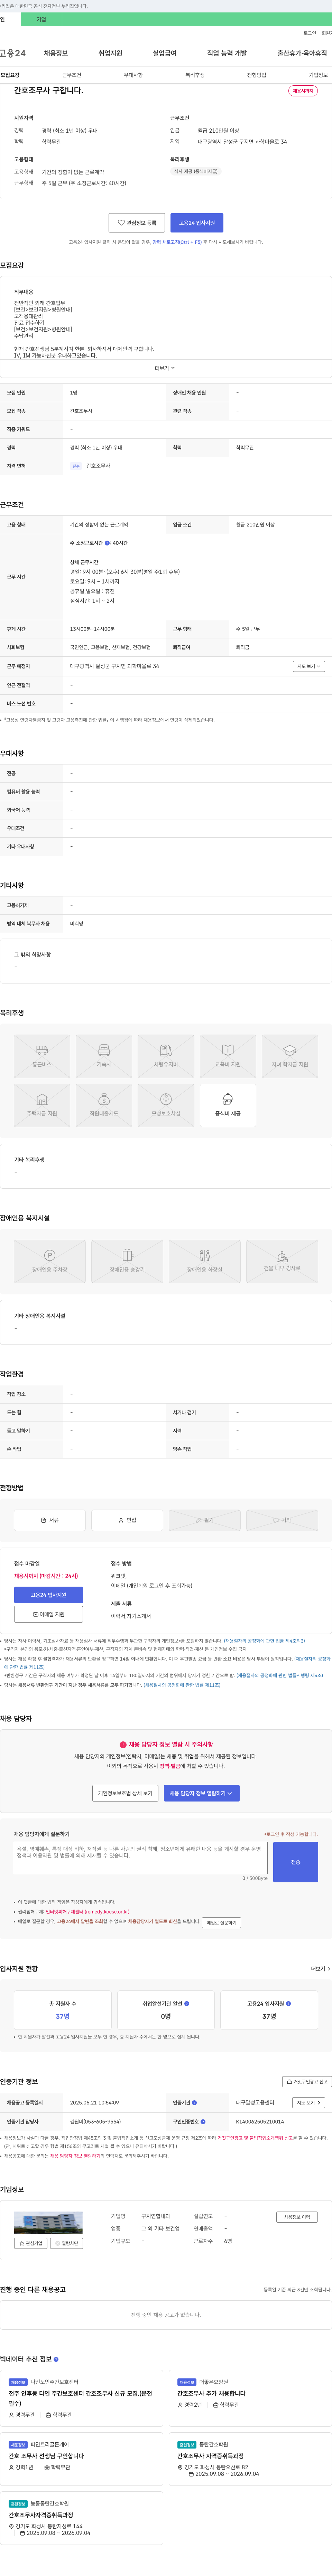Click the 고용24 logo
The image size is (332, 2576).
tap(13, 53)
